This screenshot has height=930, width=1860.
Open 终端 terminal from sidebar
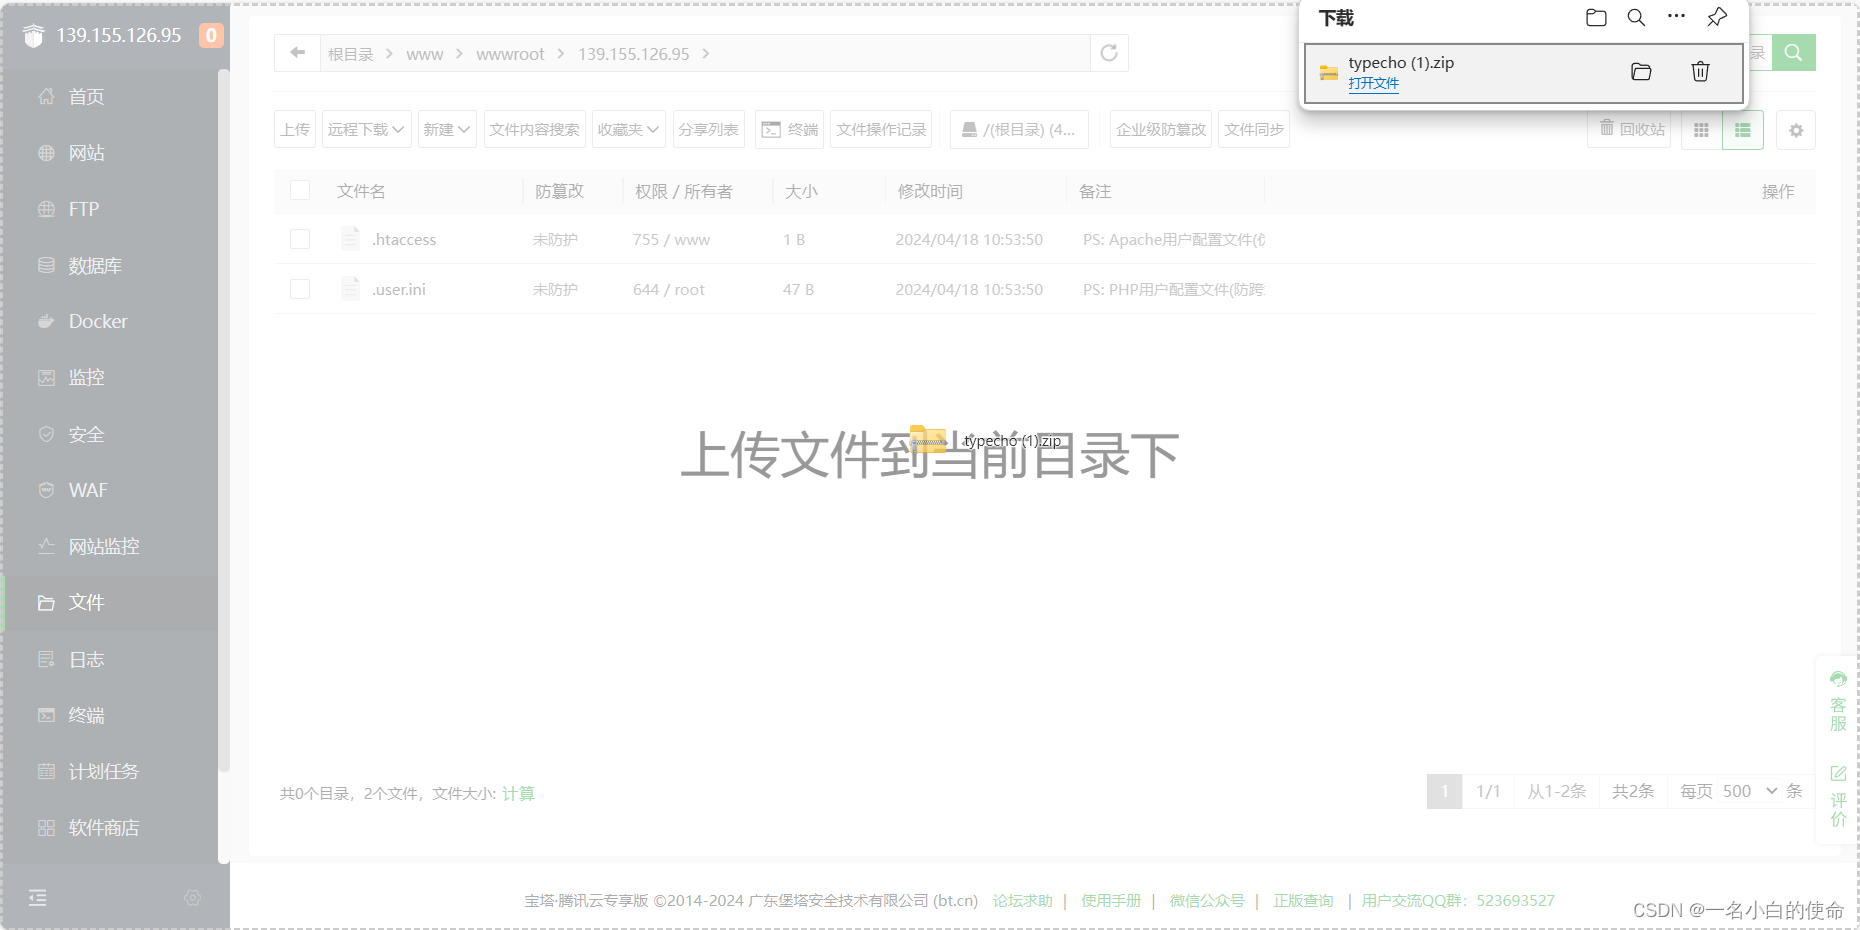[x=86, y=715]
